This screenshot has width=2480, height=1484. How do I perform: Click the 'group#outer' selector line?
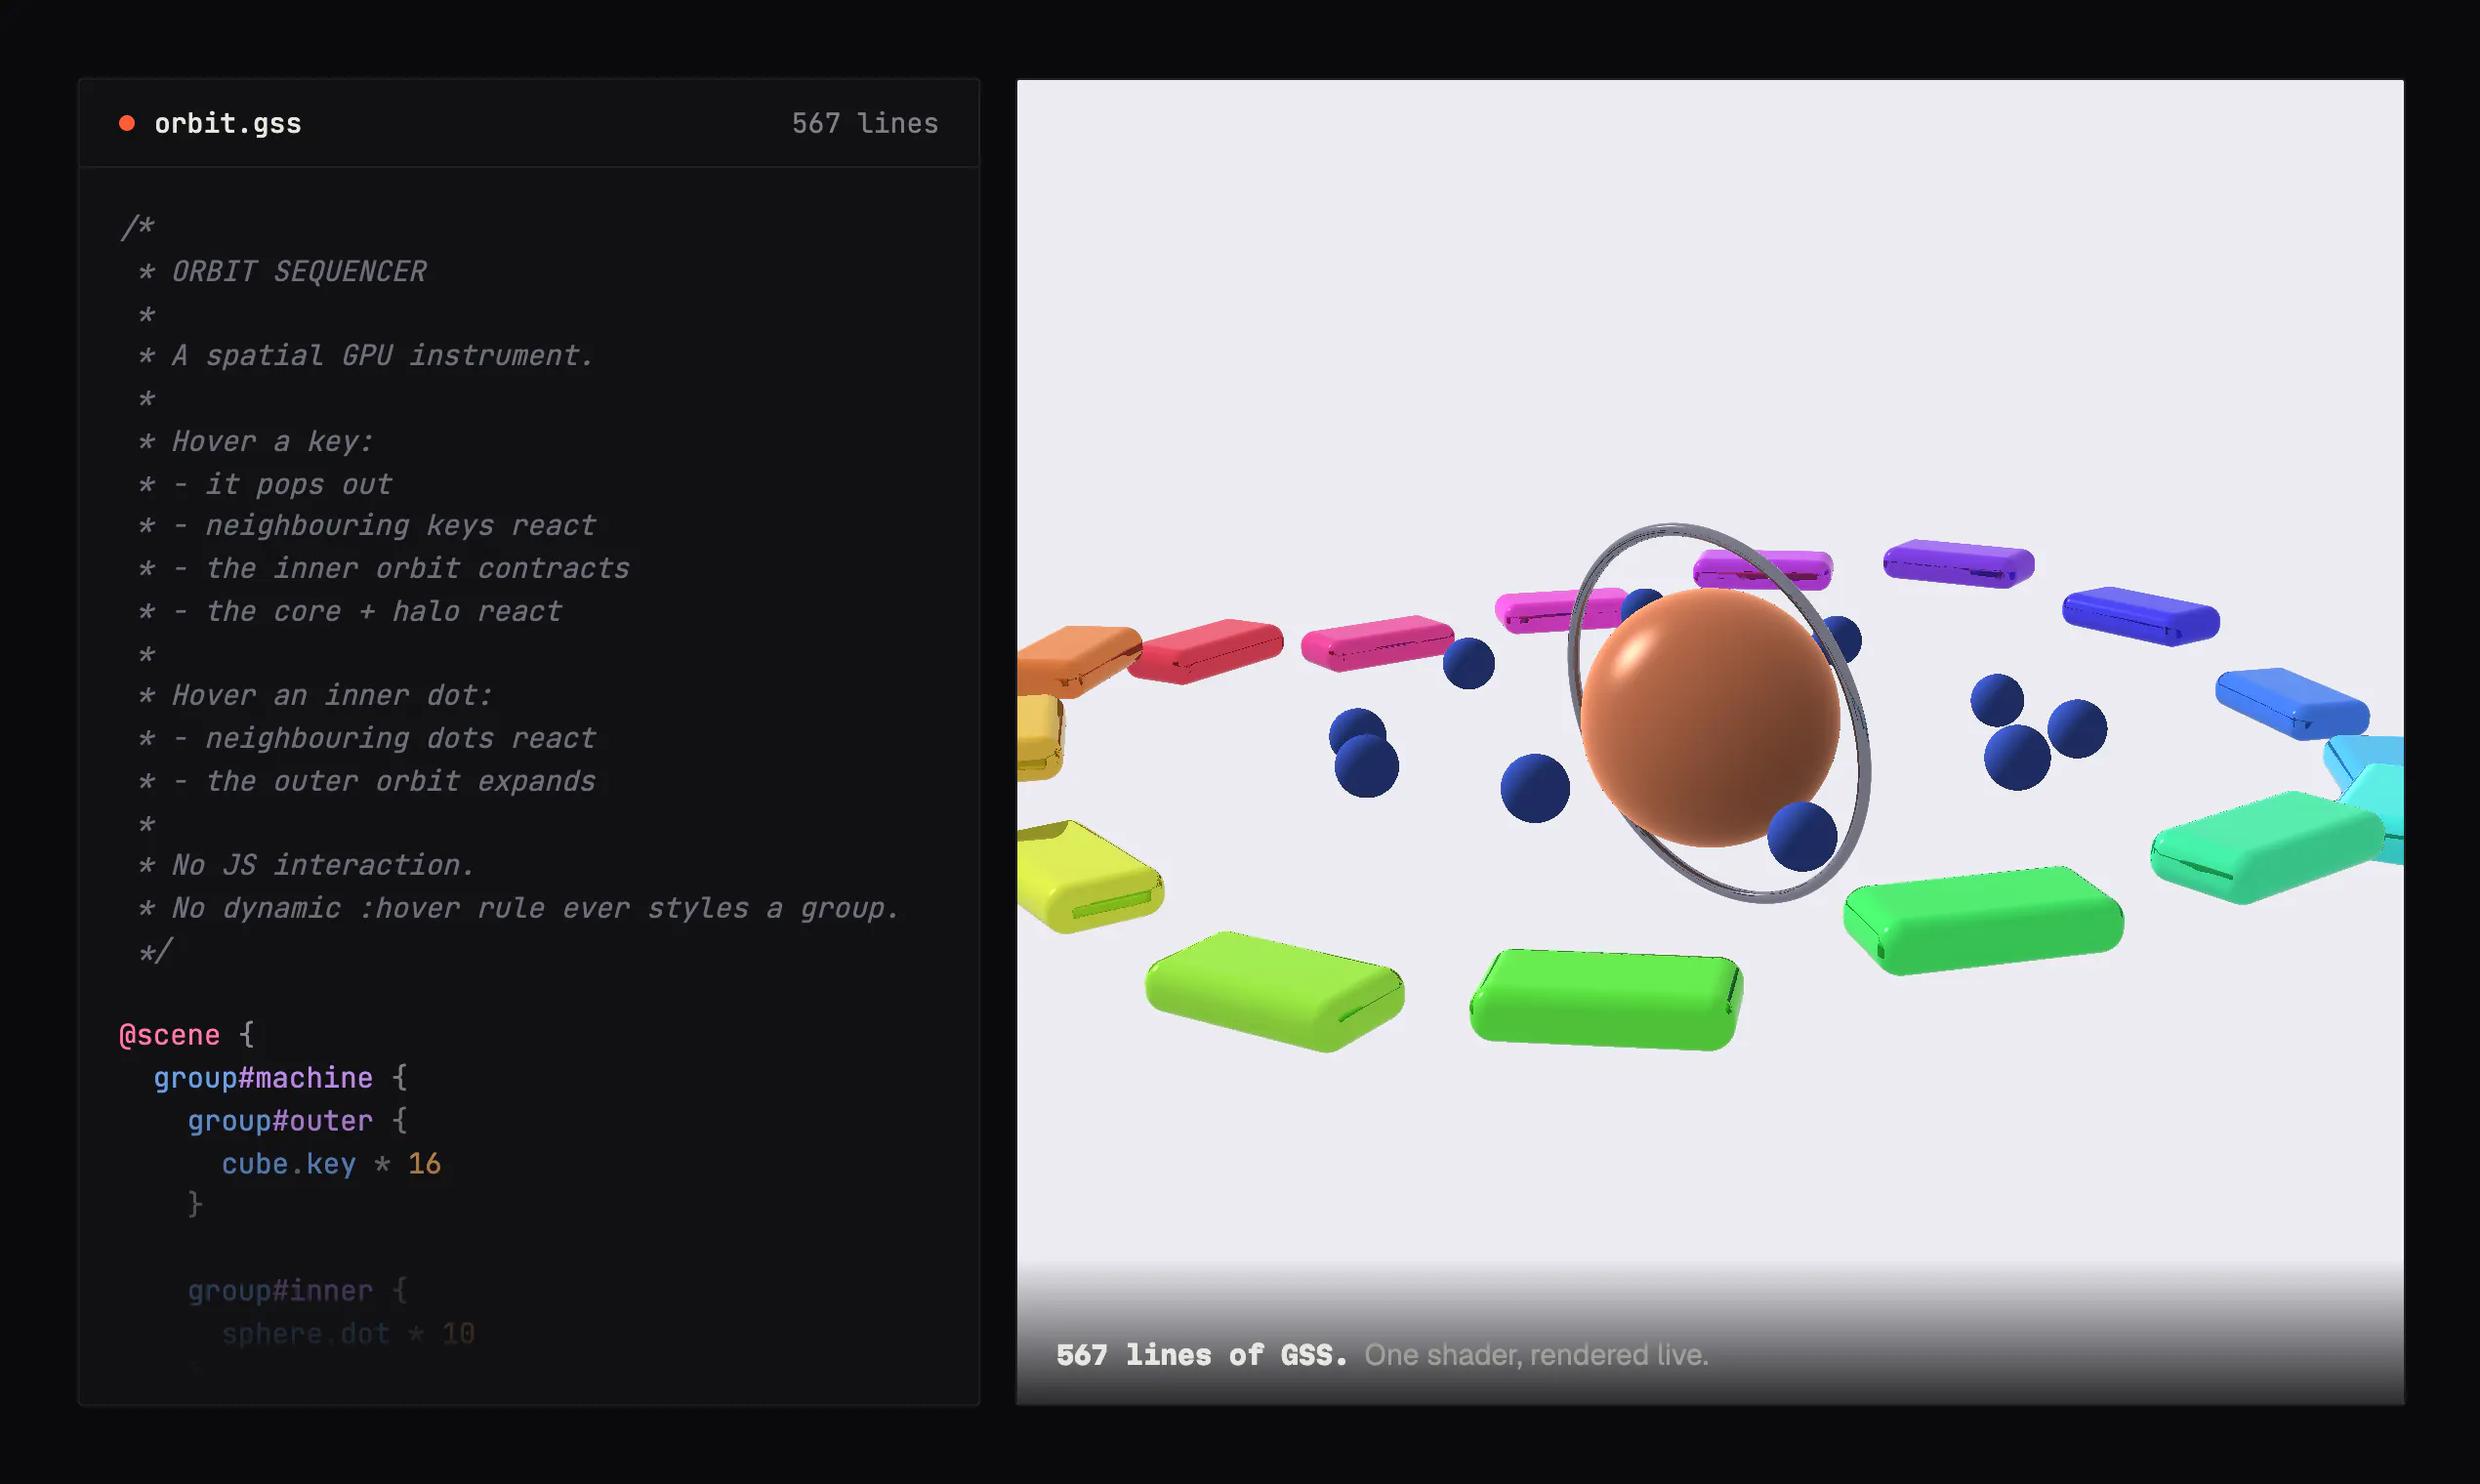(297, 1121)
